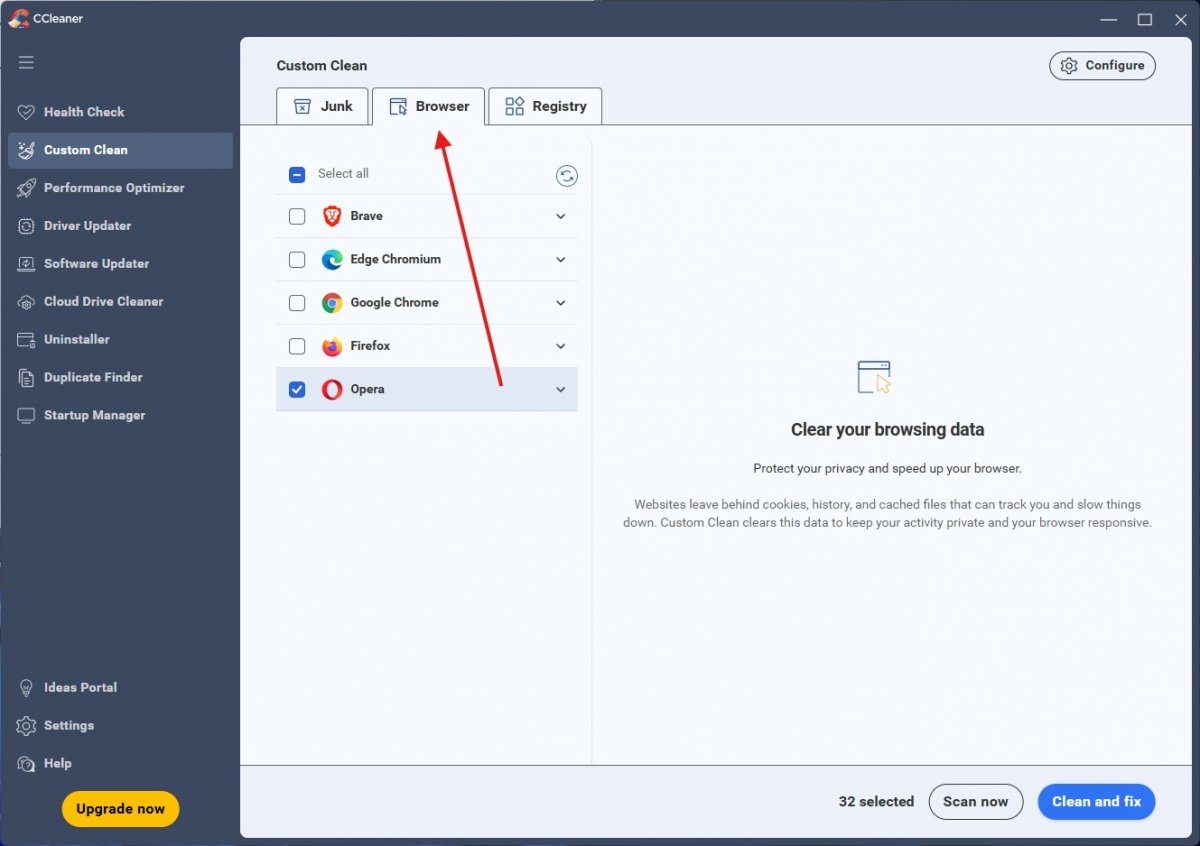This screenshot has width=1200, height=846.
Task: Open Performance Optimizer rocket icon
Action: pos(26,188)
